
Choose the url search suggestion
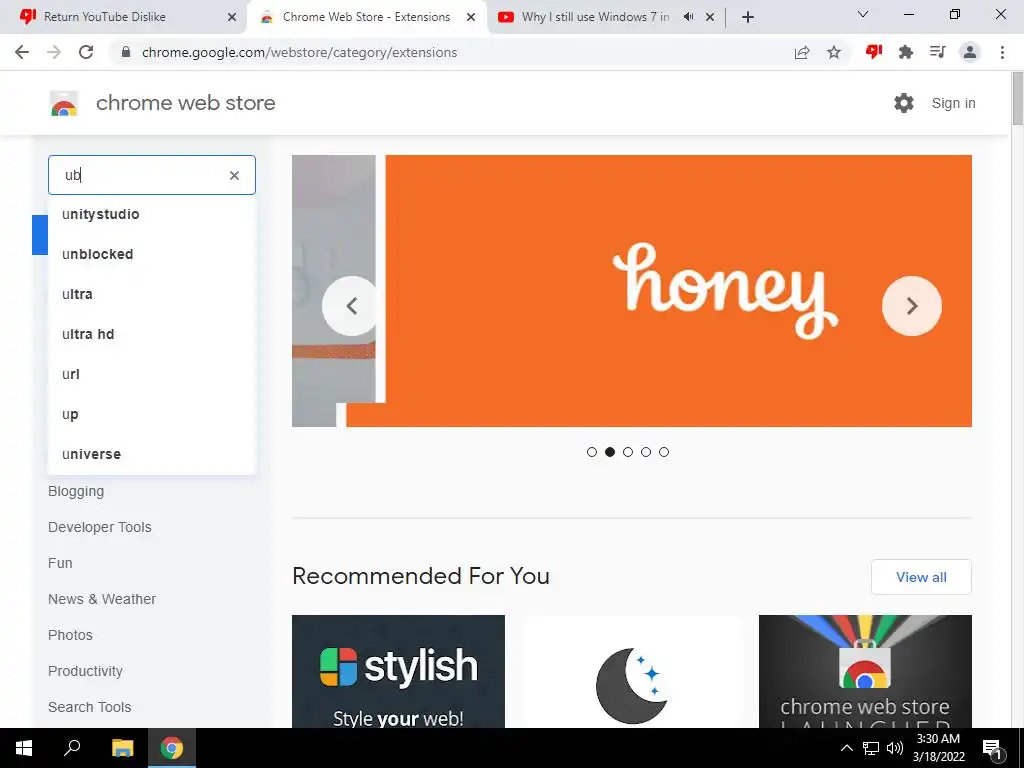[152, 374]
